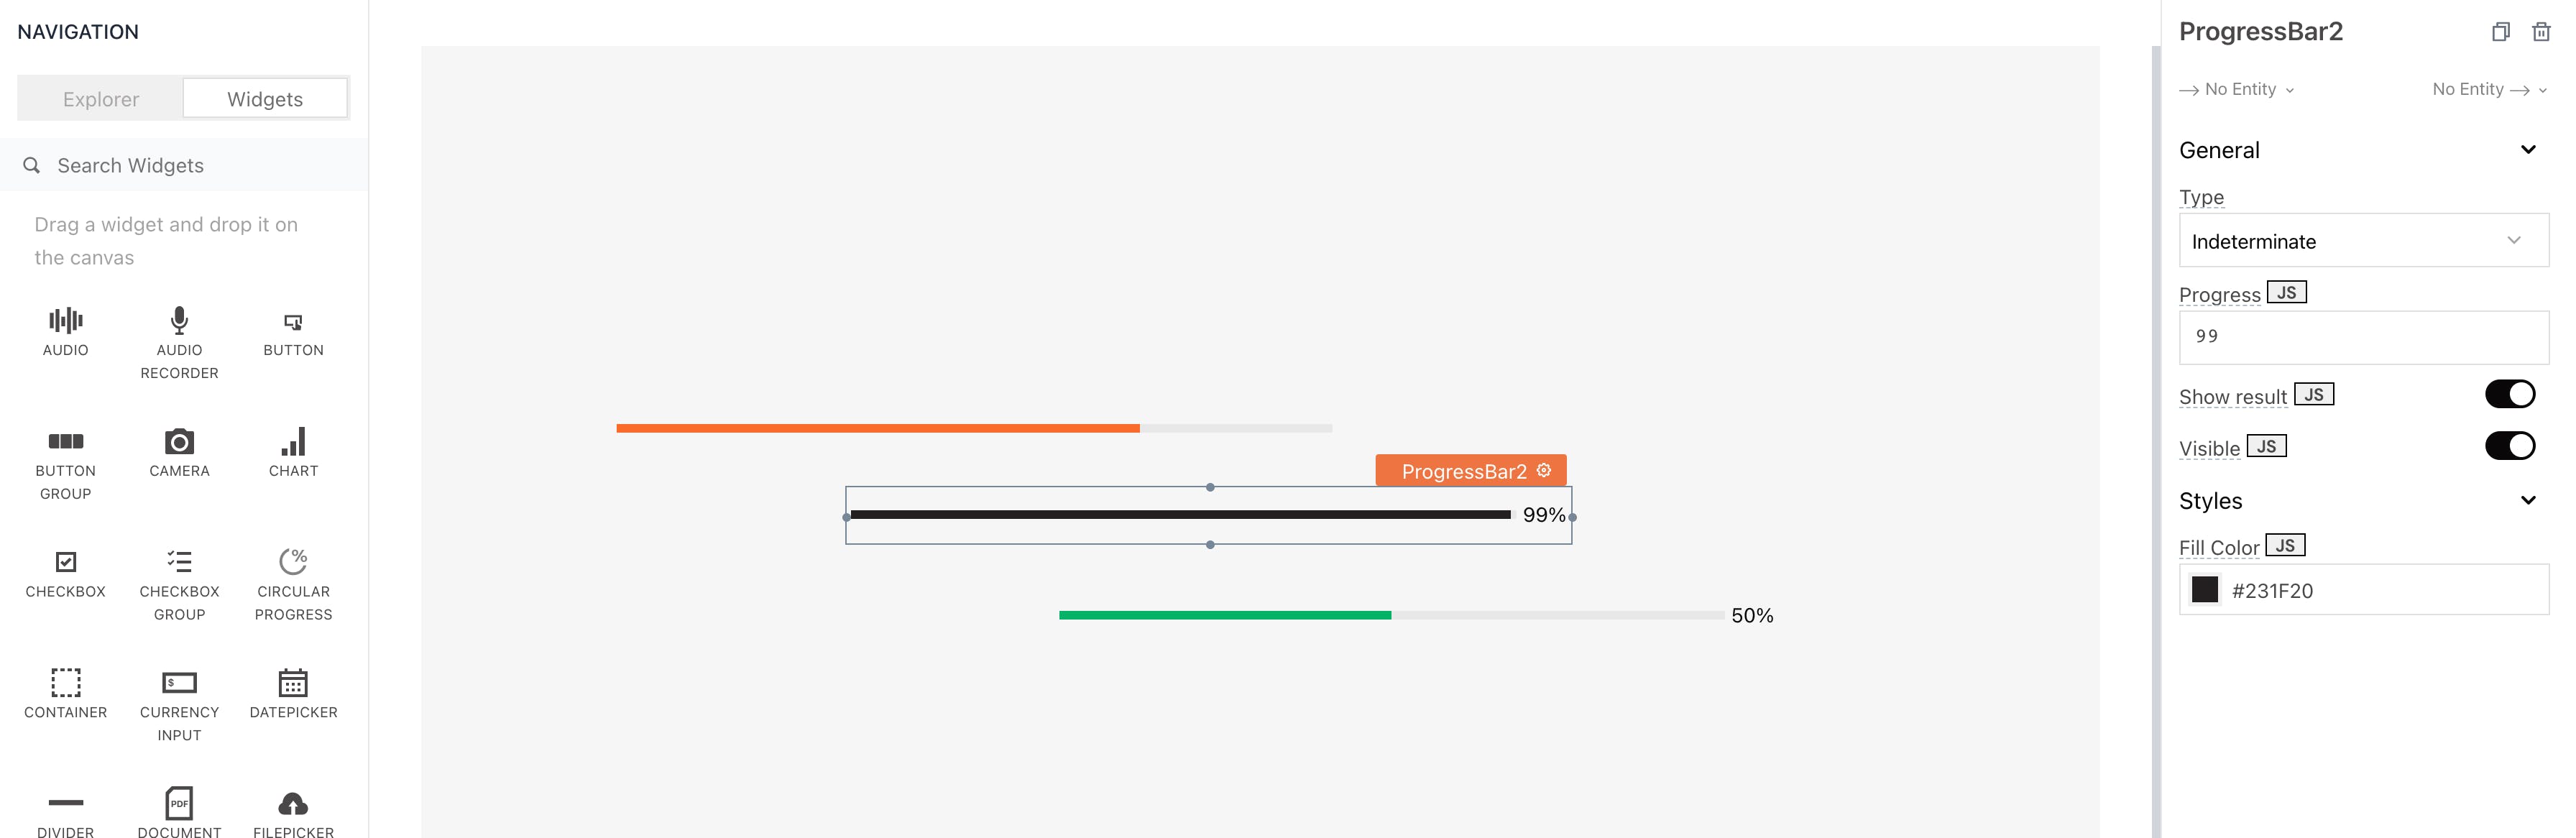Choose the Chart widget icon
Image resolution: width=2576 pixels, height=838 pixels.
[x=293, y=442]
